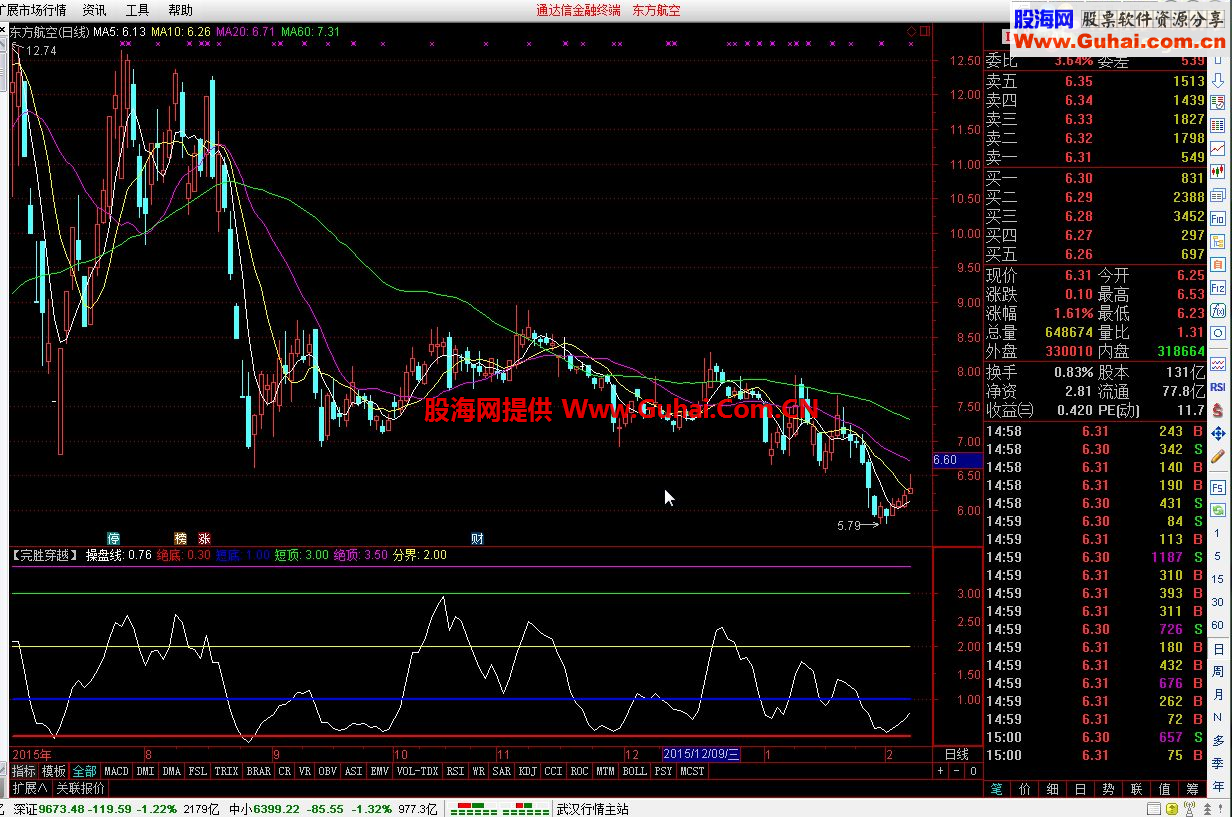The height and width of the screenshot is (817, 1232).
Task: Select the 全部 indicators tab
Action: [85, 771]
